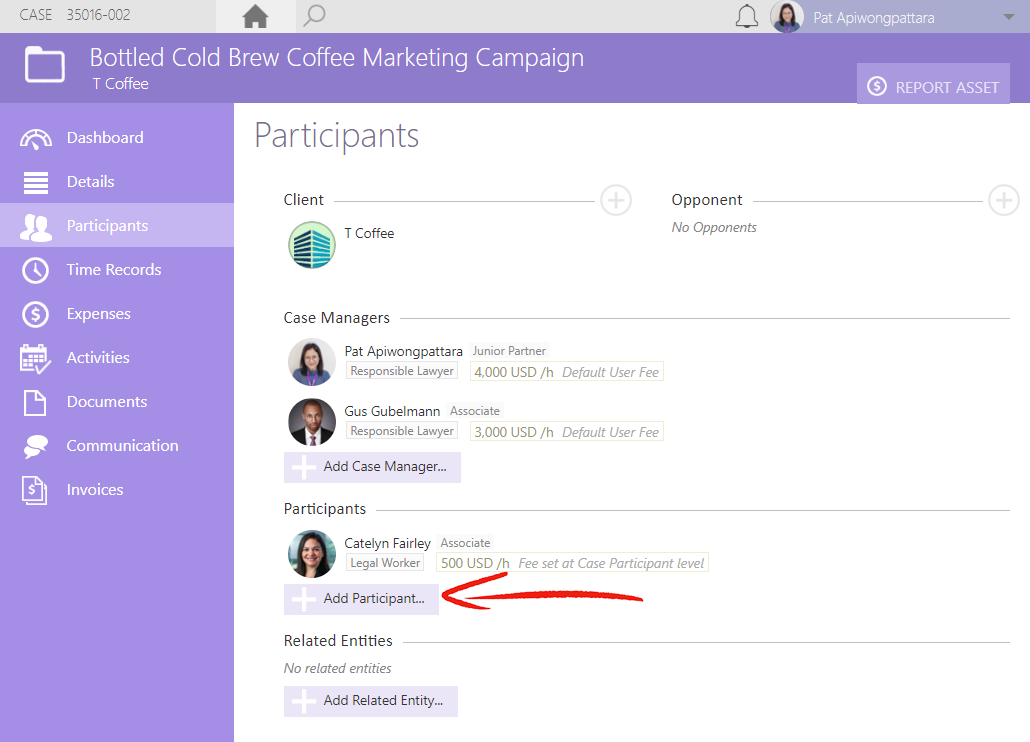Open Documents in the sidebar
The width and height of the screenshot is (1030, 742).
(117, 401)
